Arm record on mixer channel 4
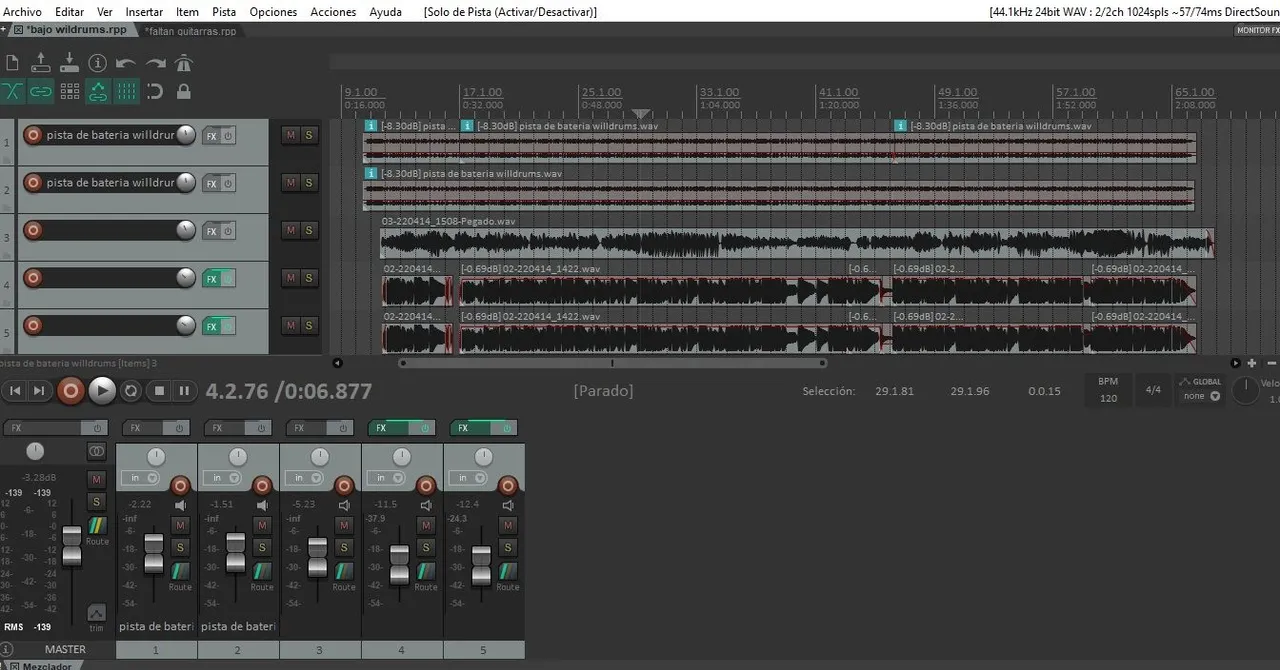Viewport: 1280px width, 670px height. point(426,486)
